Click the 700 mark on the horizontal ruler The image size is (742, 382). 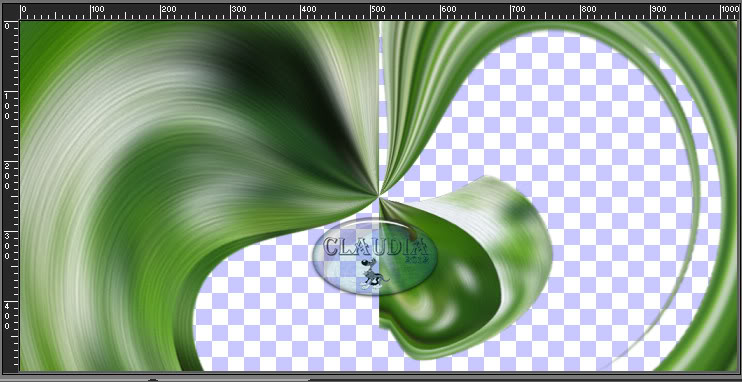click(x=518, y=9)
